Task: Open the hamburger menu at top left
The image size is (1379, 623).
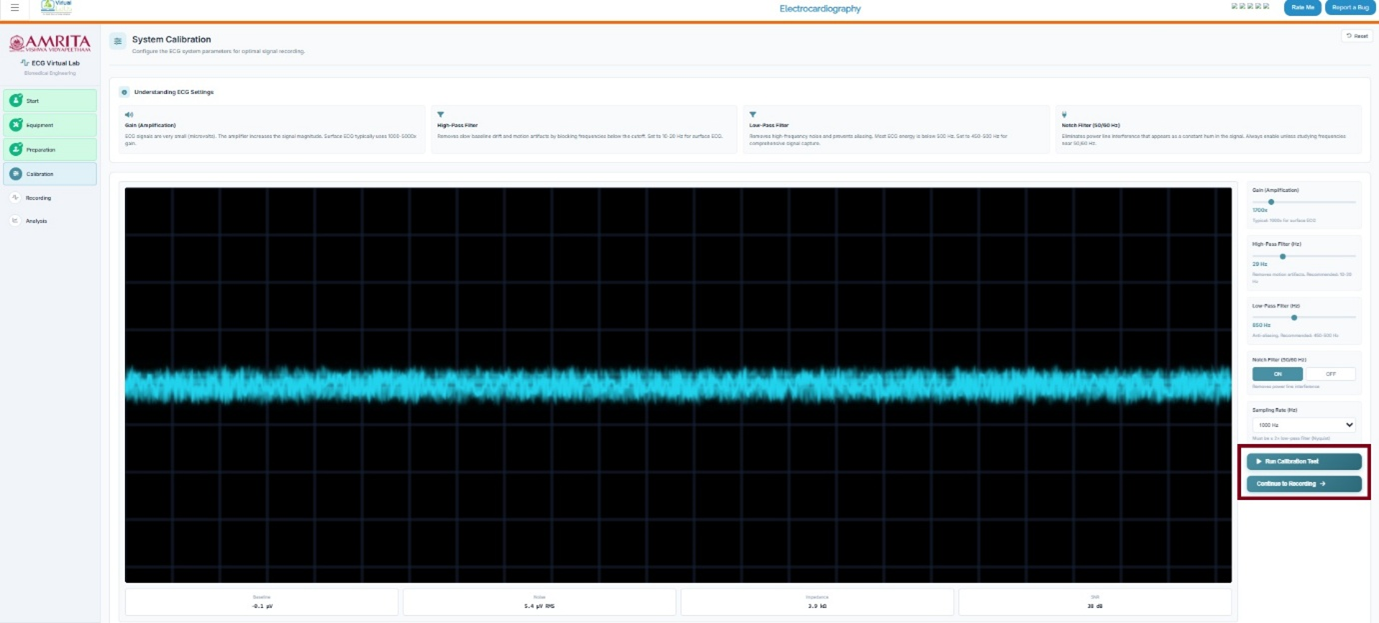Action: pyautogui.click(x=14, y=7)
